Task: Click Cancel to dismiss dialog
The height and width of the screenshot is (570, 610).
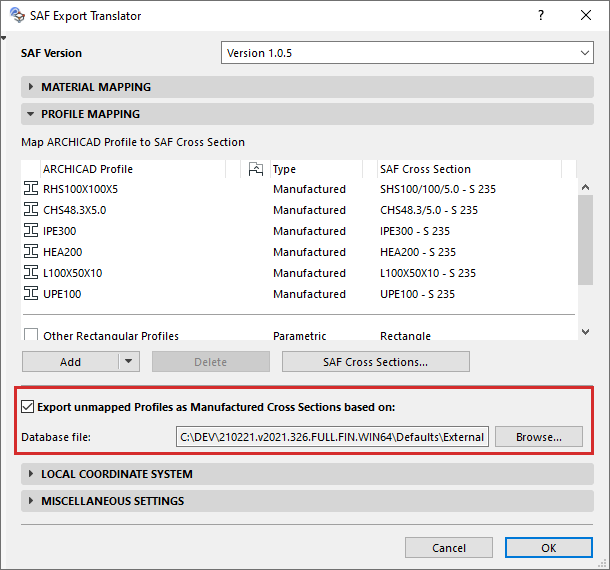Action: pos(449,547)
